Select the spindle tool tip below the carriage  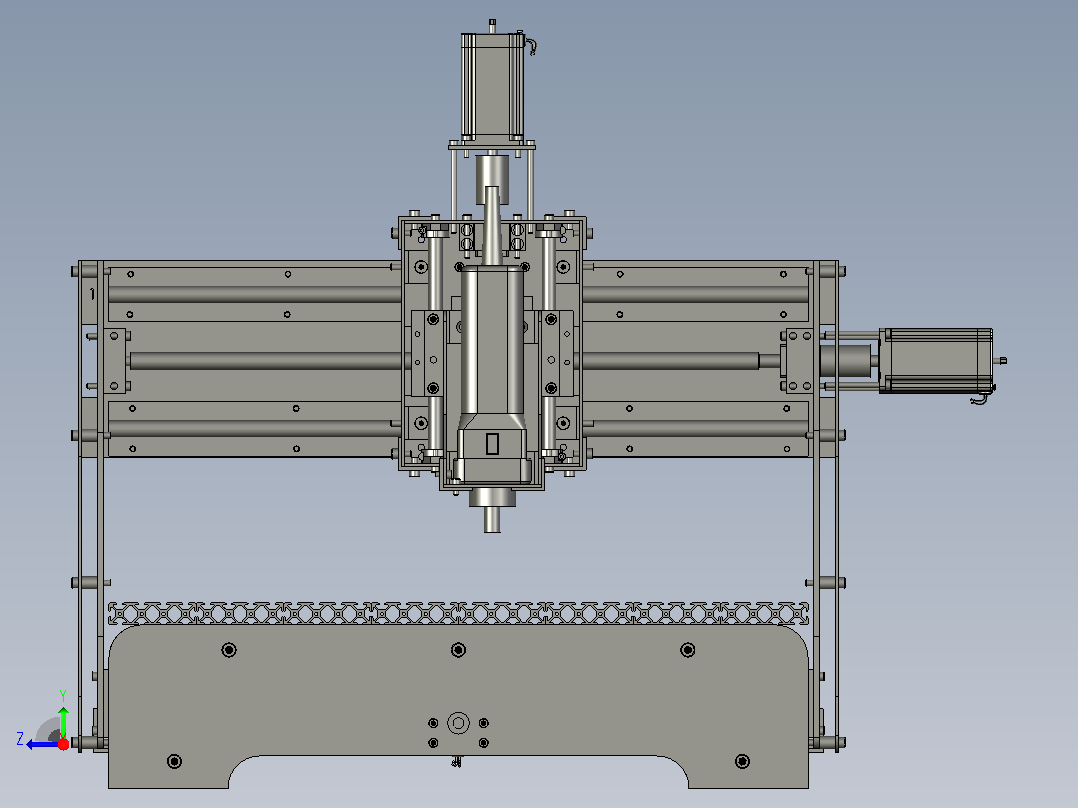[x=492, y=520]
